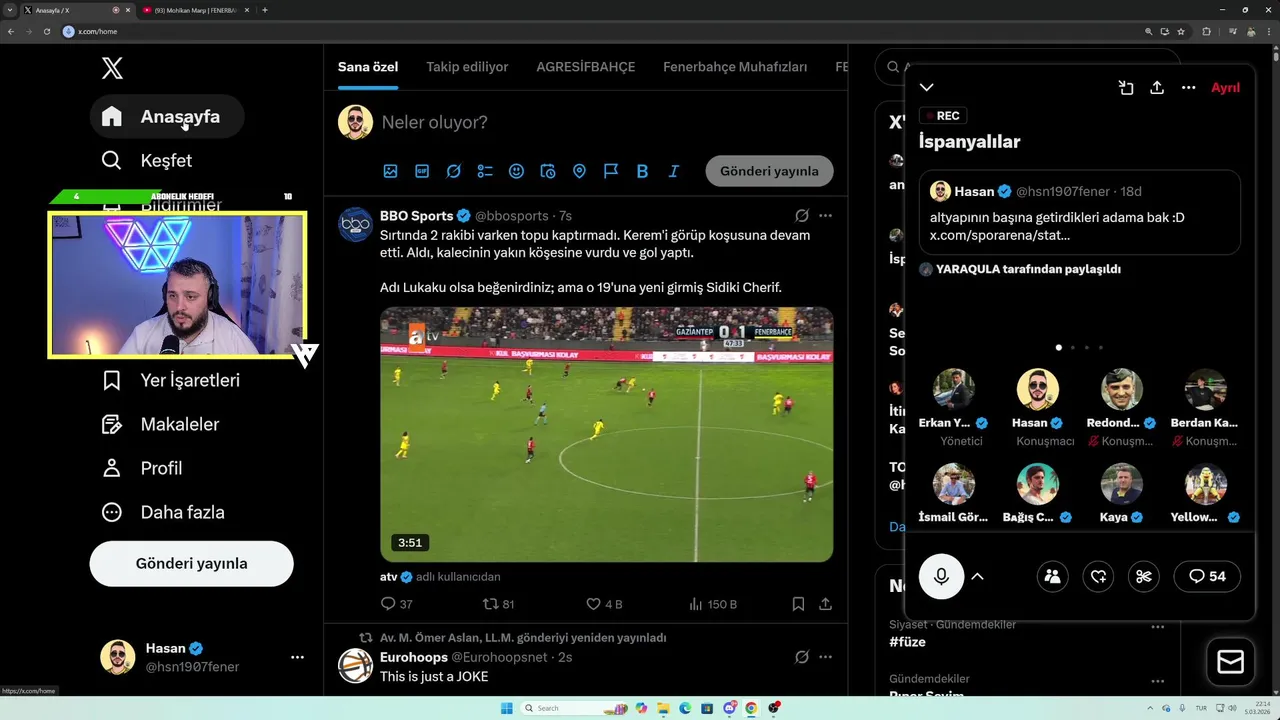Screen dimensions: 1280x720
Task: Switch to AGRESİFBAHÇE tab
Action: coord(586,67)
